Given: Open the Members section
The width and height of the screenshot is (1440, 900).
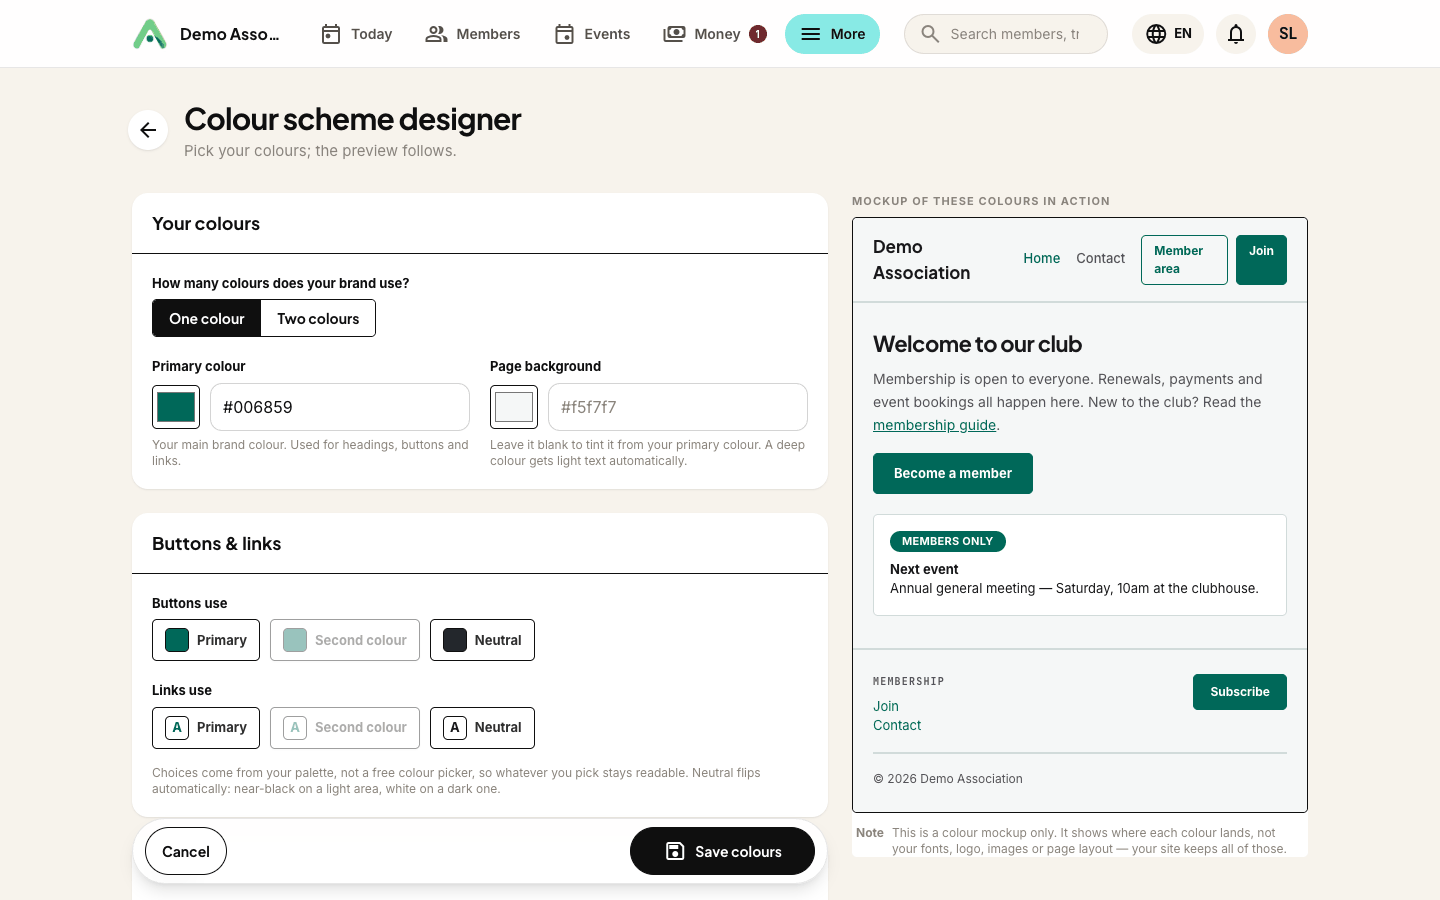Looking at the screenshot, I should (473, 34).
